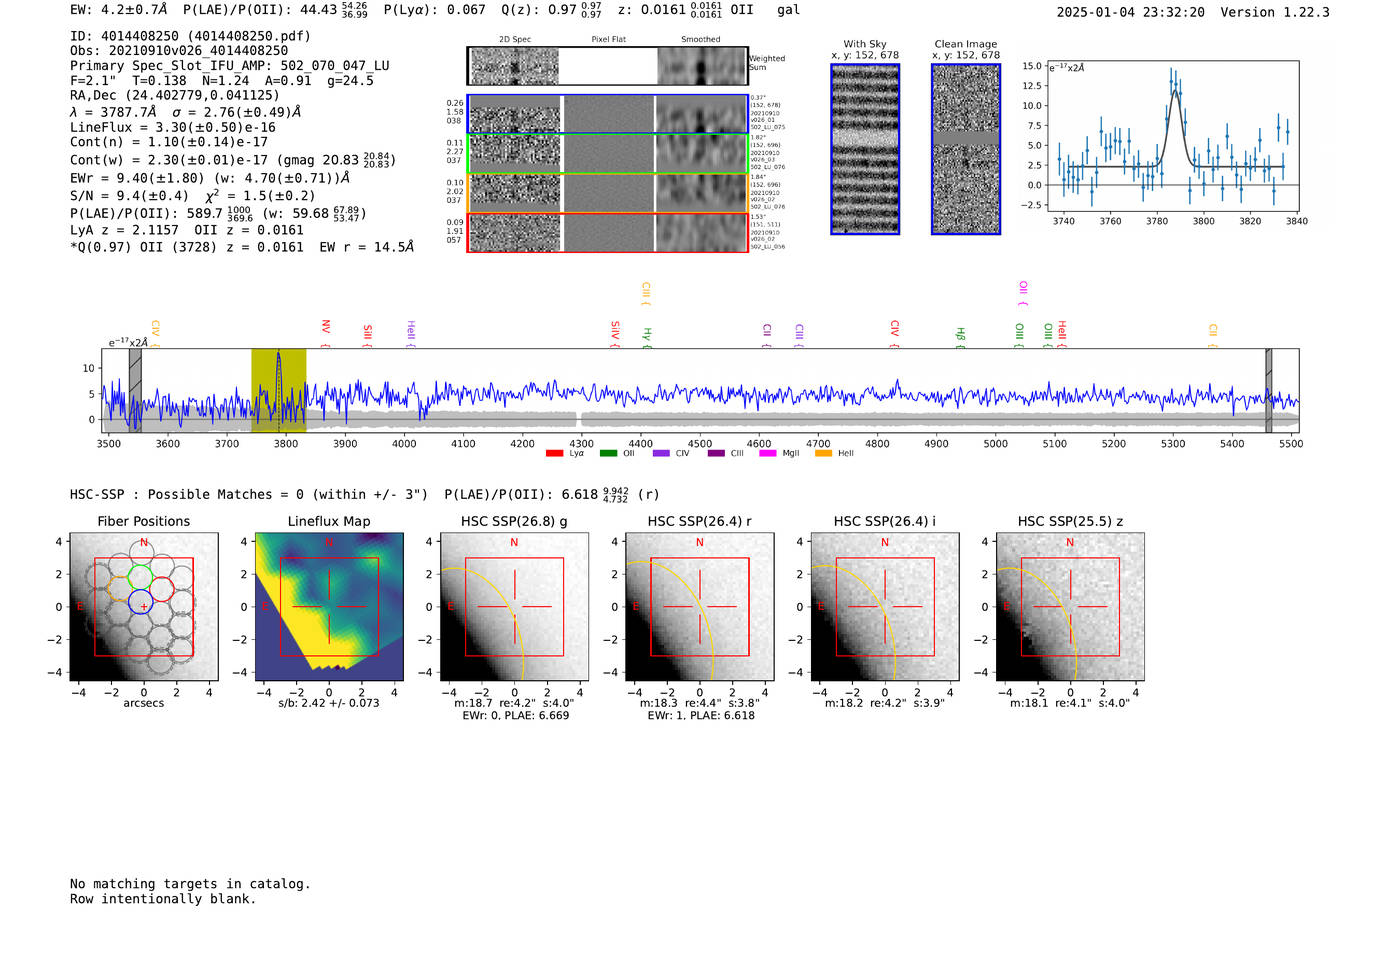
Task: Click the s/b: 2.42 +/- 0.073 caption
Action: tap(329, 703)
